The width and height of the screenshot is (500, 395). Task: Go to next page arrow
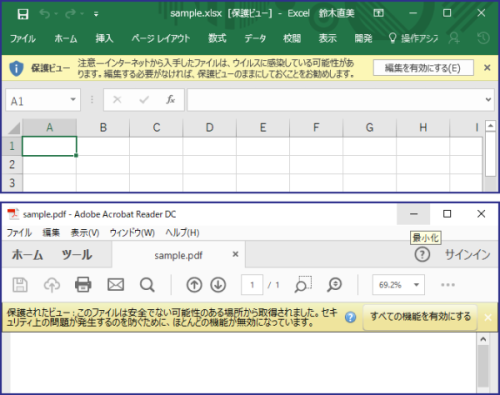point(218,285)
